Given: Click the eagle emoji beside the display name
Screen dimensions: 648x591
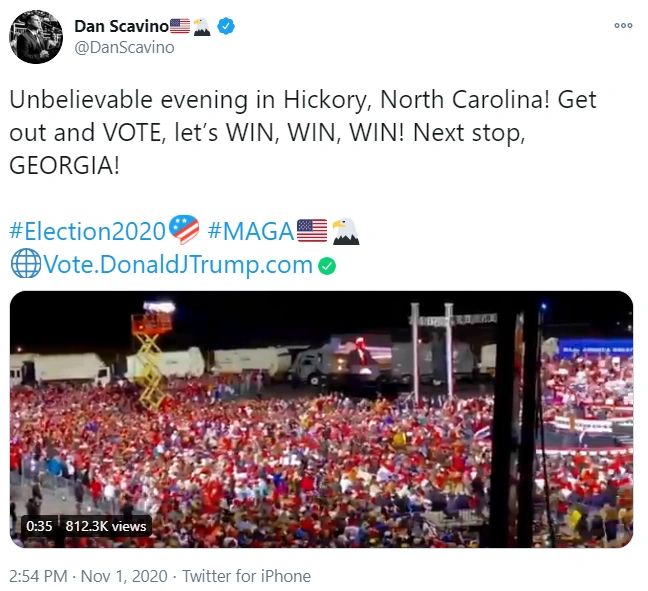Looking at the screenshot, I should click(202, 26).
